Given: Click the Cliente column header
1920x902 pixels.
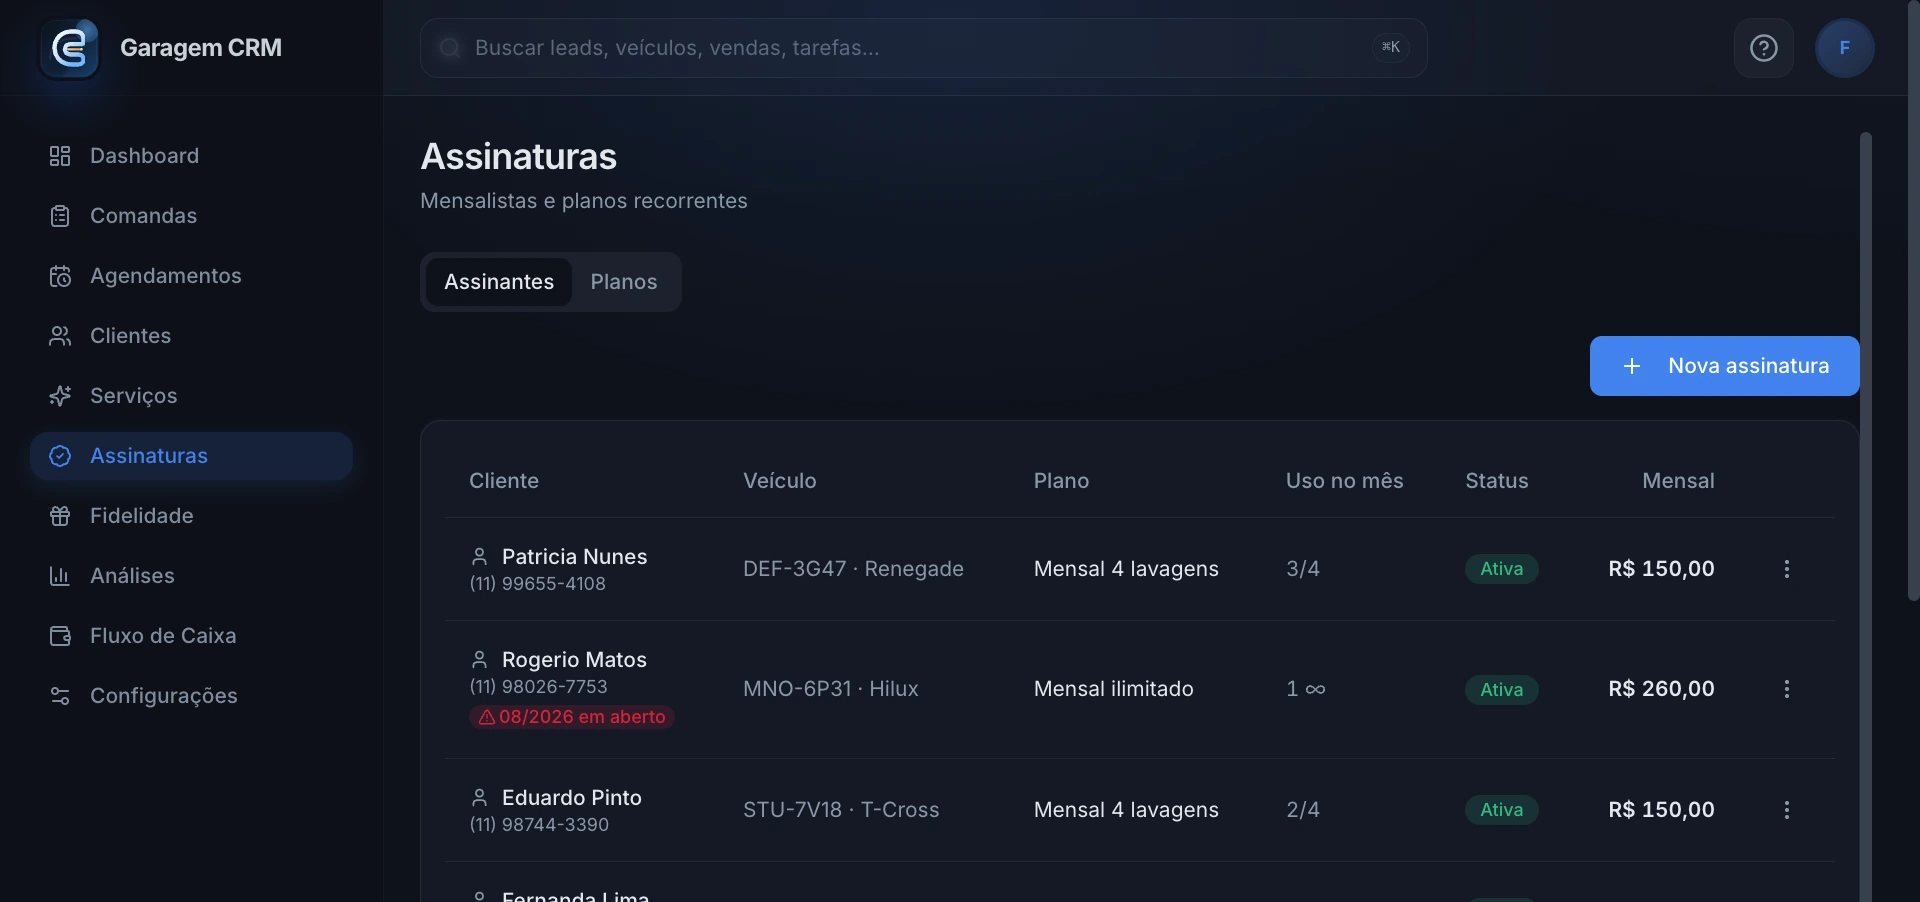Looking at the screenshot, I should click(504, 481).
